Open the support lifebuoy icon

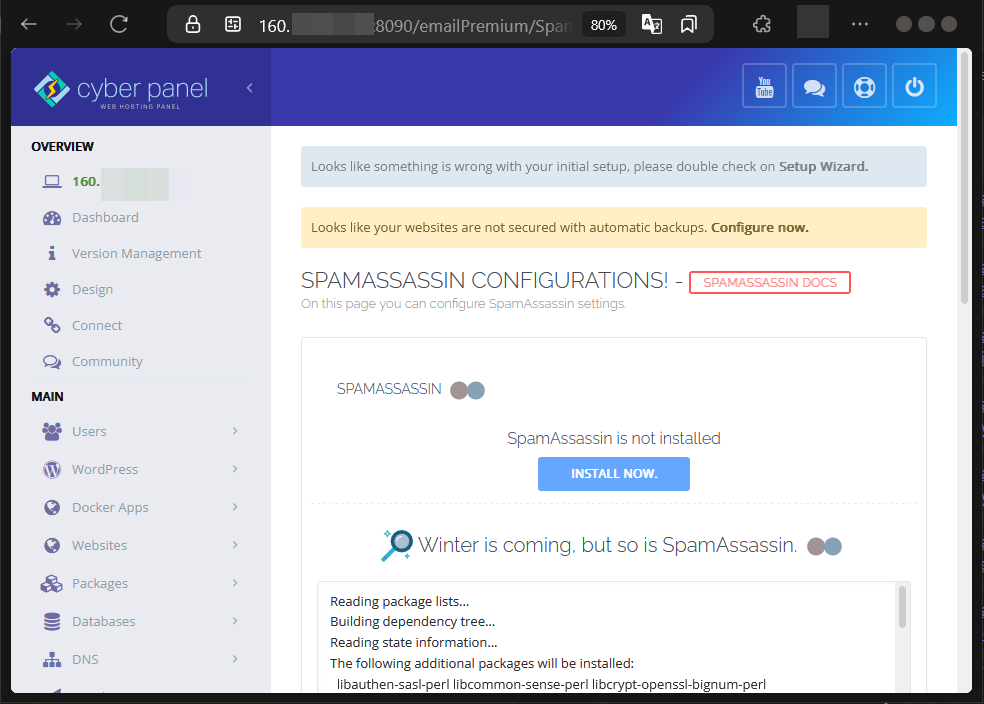pos(864,86)
